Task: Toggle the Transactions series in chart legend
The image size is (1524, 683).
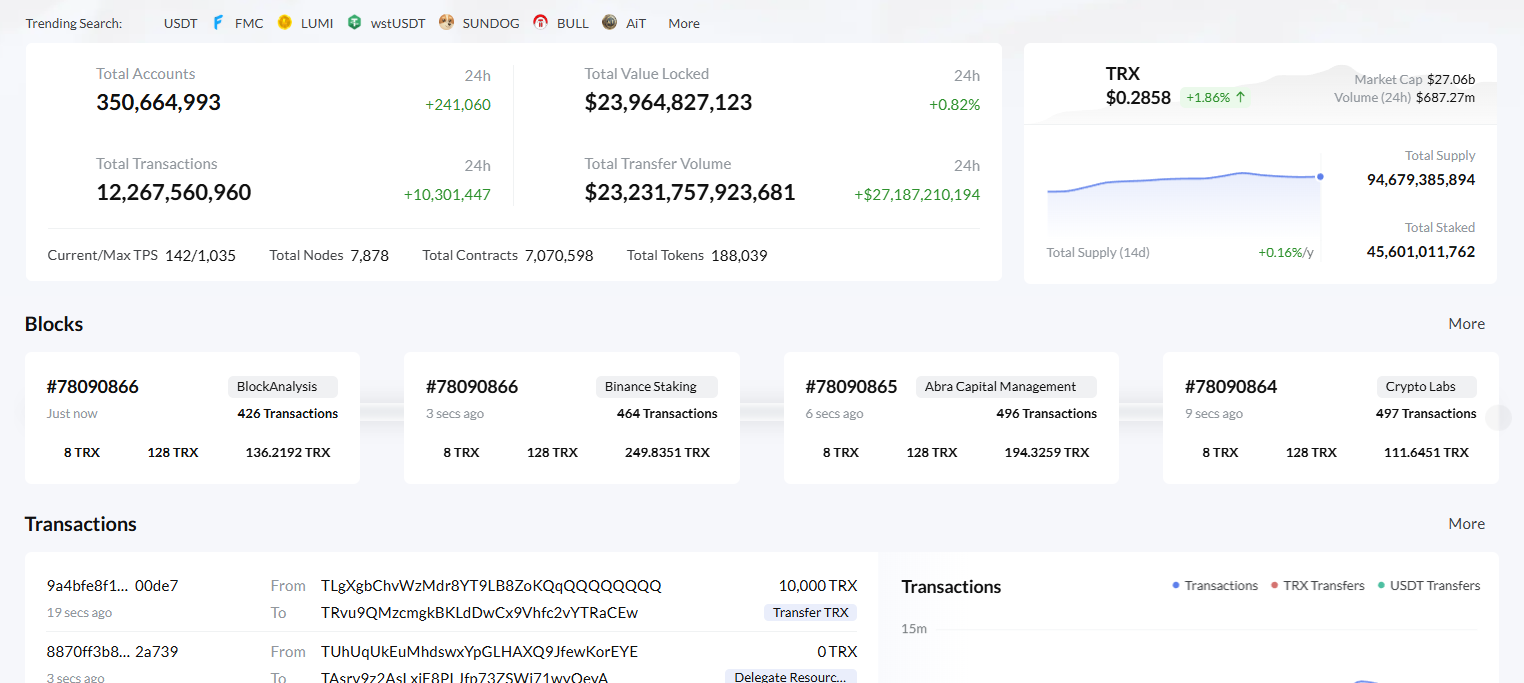Action: click(x=1215, y=586)
